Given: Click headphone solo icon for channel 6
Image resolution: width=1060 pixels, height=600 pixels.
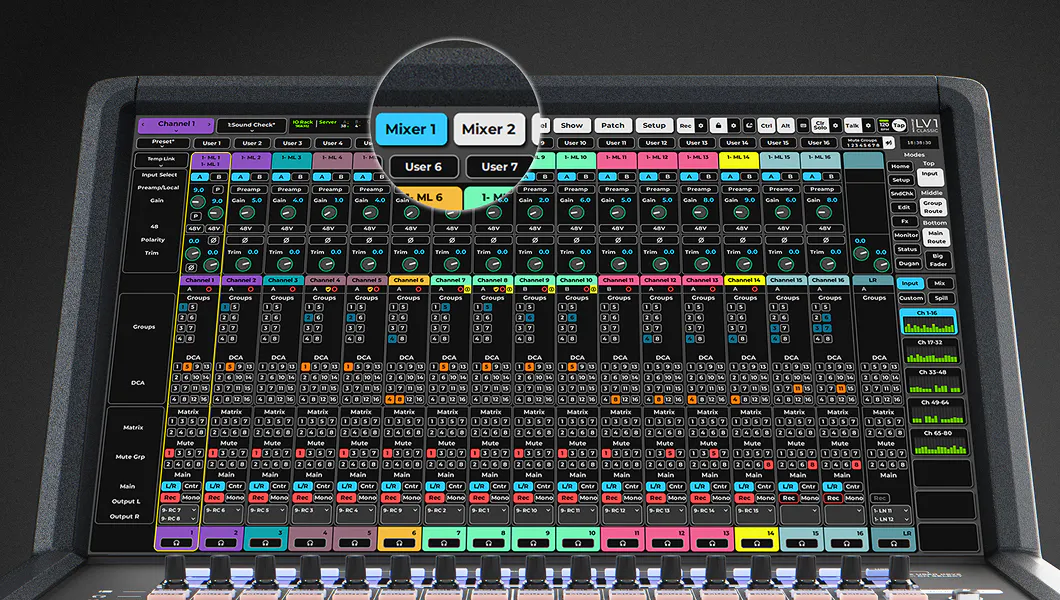Looking at the screenshot, I should 399,543.
